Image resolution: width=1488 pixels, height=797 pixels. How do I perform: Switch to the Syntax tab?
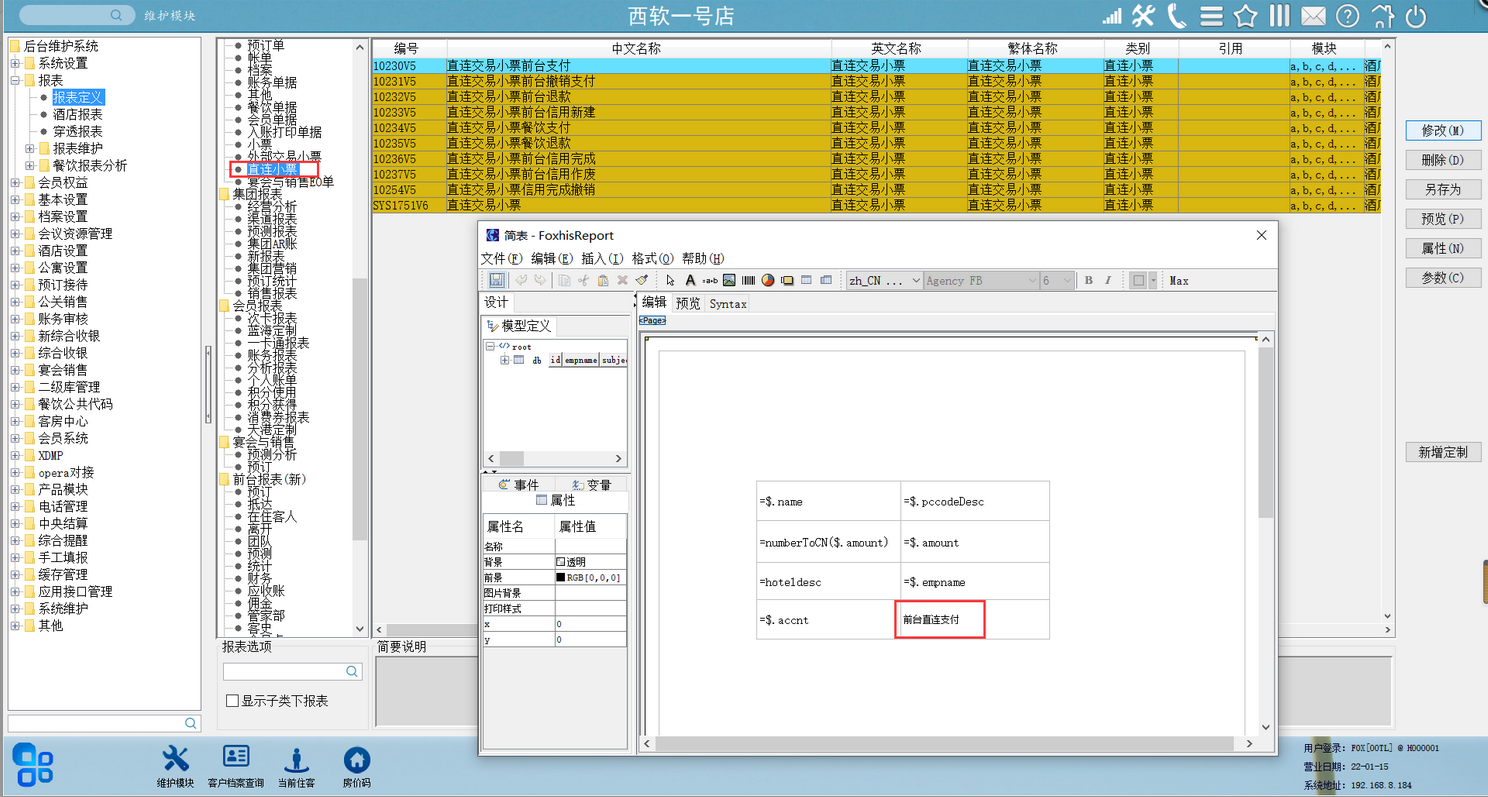pos(728,303)
